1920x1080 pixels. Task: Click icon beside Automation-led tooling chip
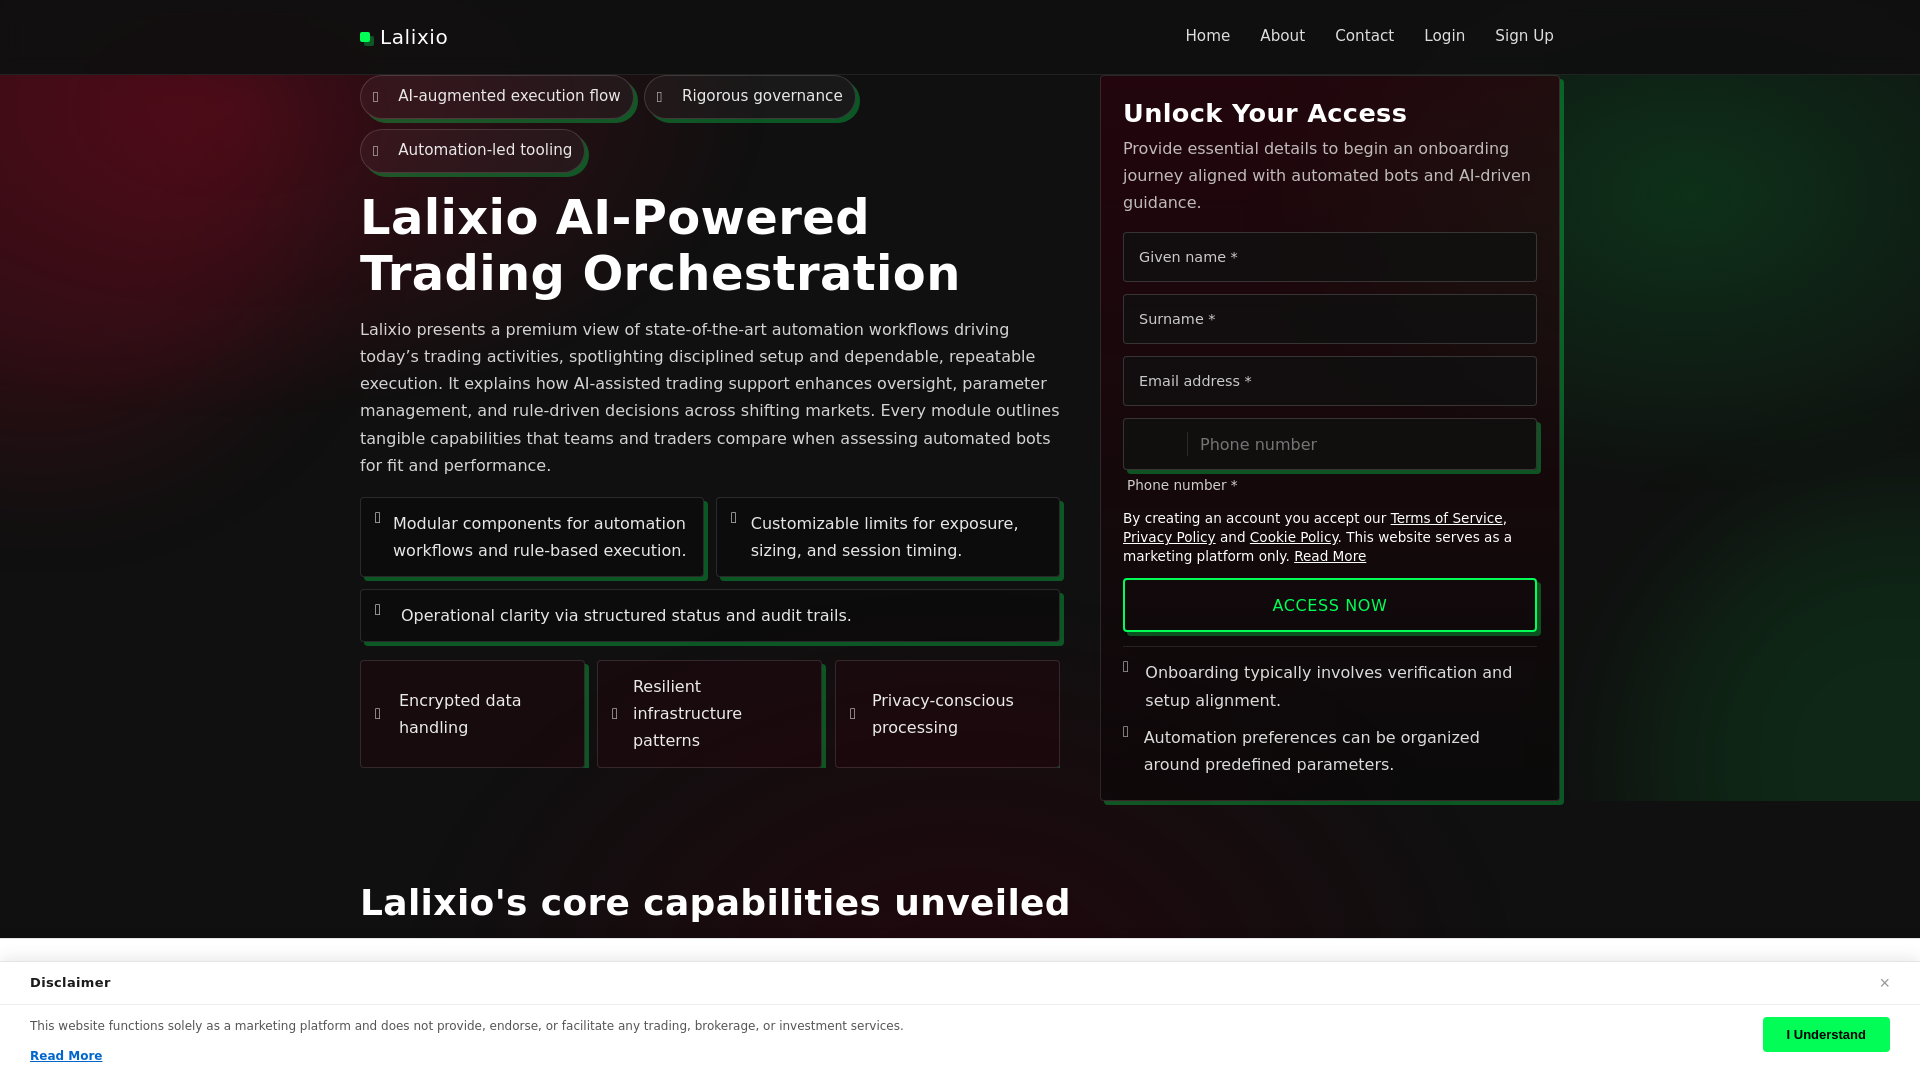[376, 151]
